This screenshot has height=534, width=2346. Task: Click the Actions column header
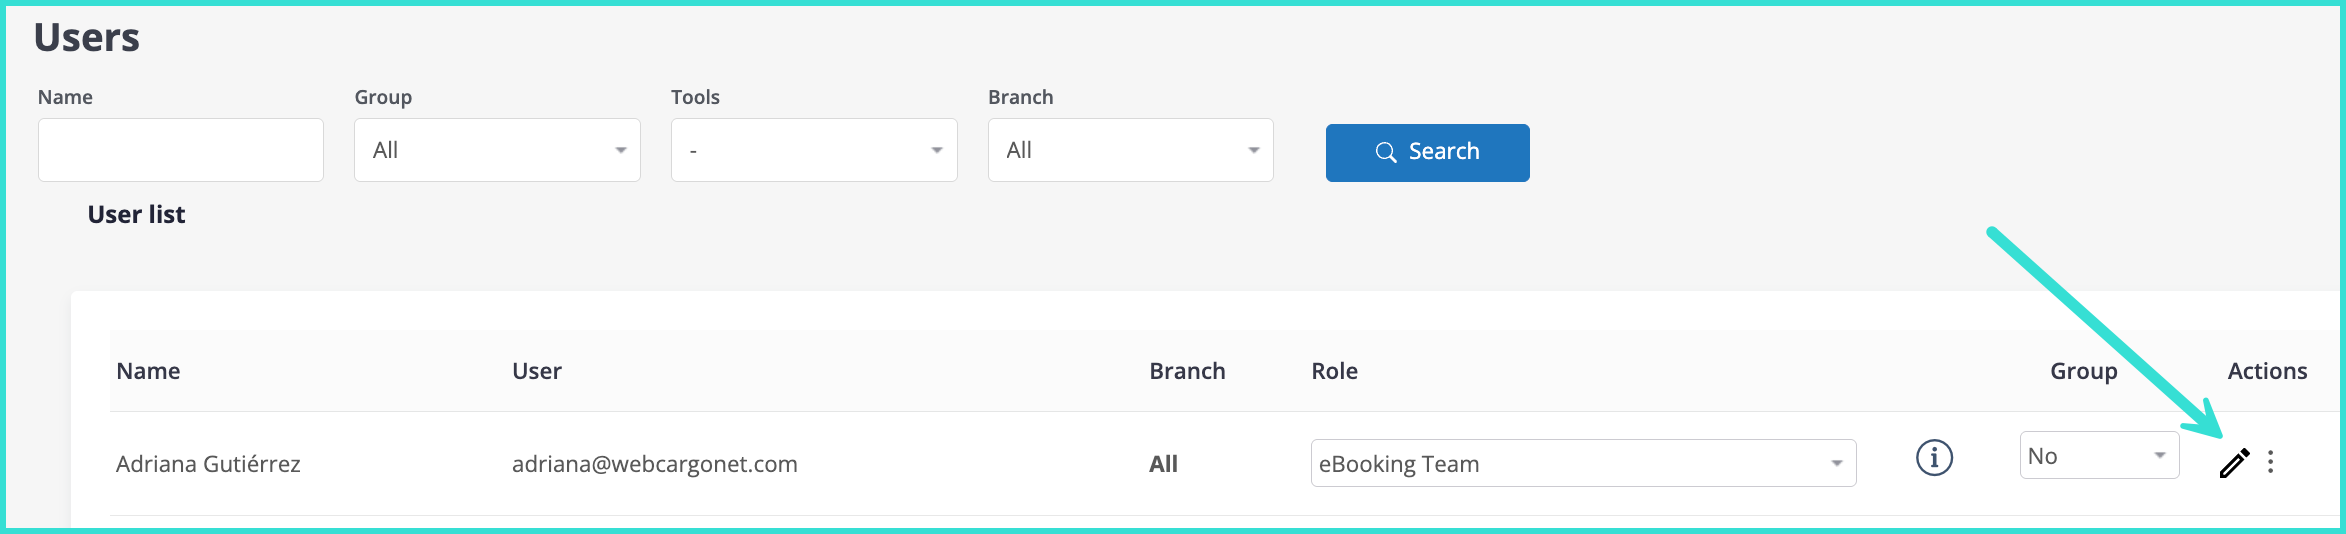point(2267,371)
